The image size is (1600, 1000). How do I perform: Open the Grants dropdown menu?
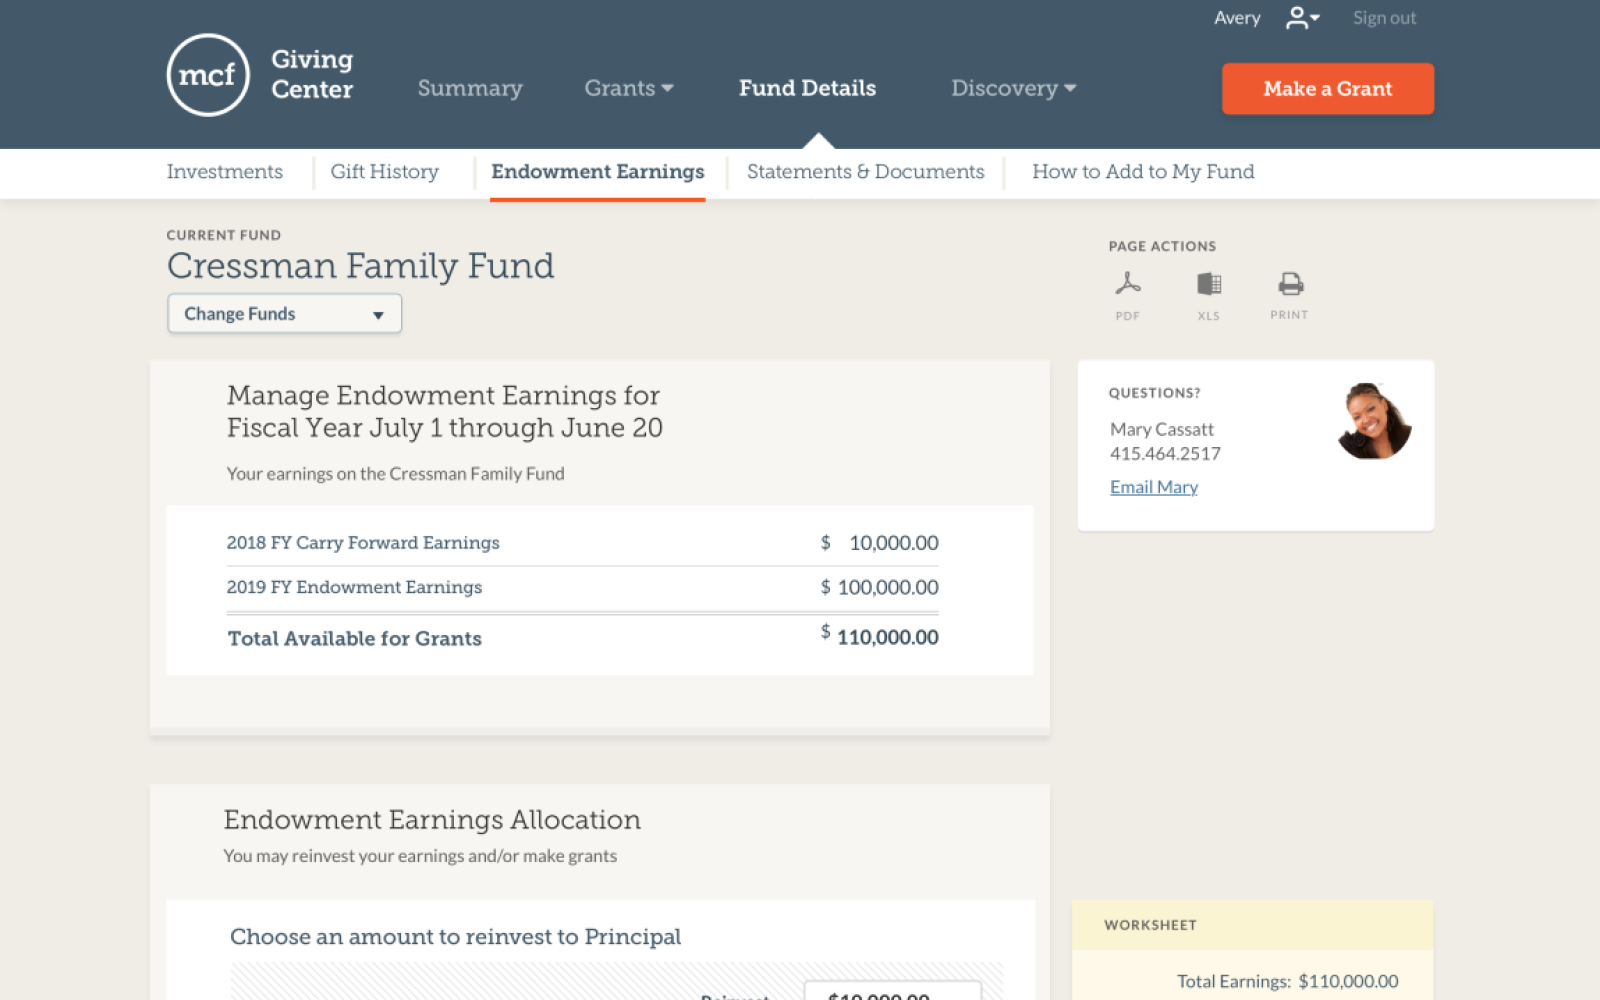(x=628, y=89)
